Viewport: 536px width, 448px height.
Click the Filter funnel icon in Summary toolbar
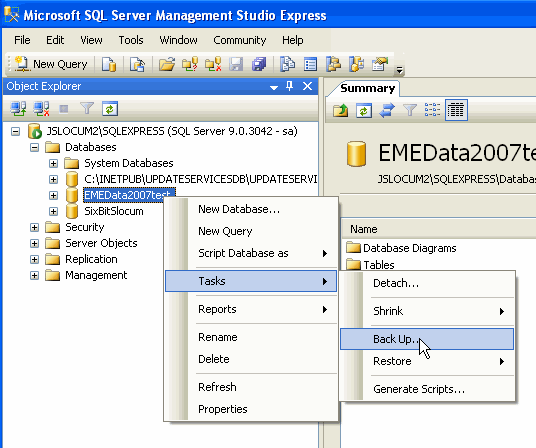click(410, 110)
